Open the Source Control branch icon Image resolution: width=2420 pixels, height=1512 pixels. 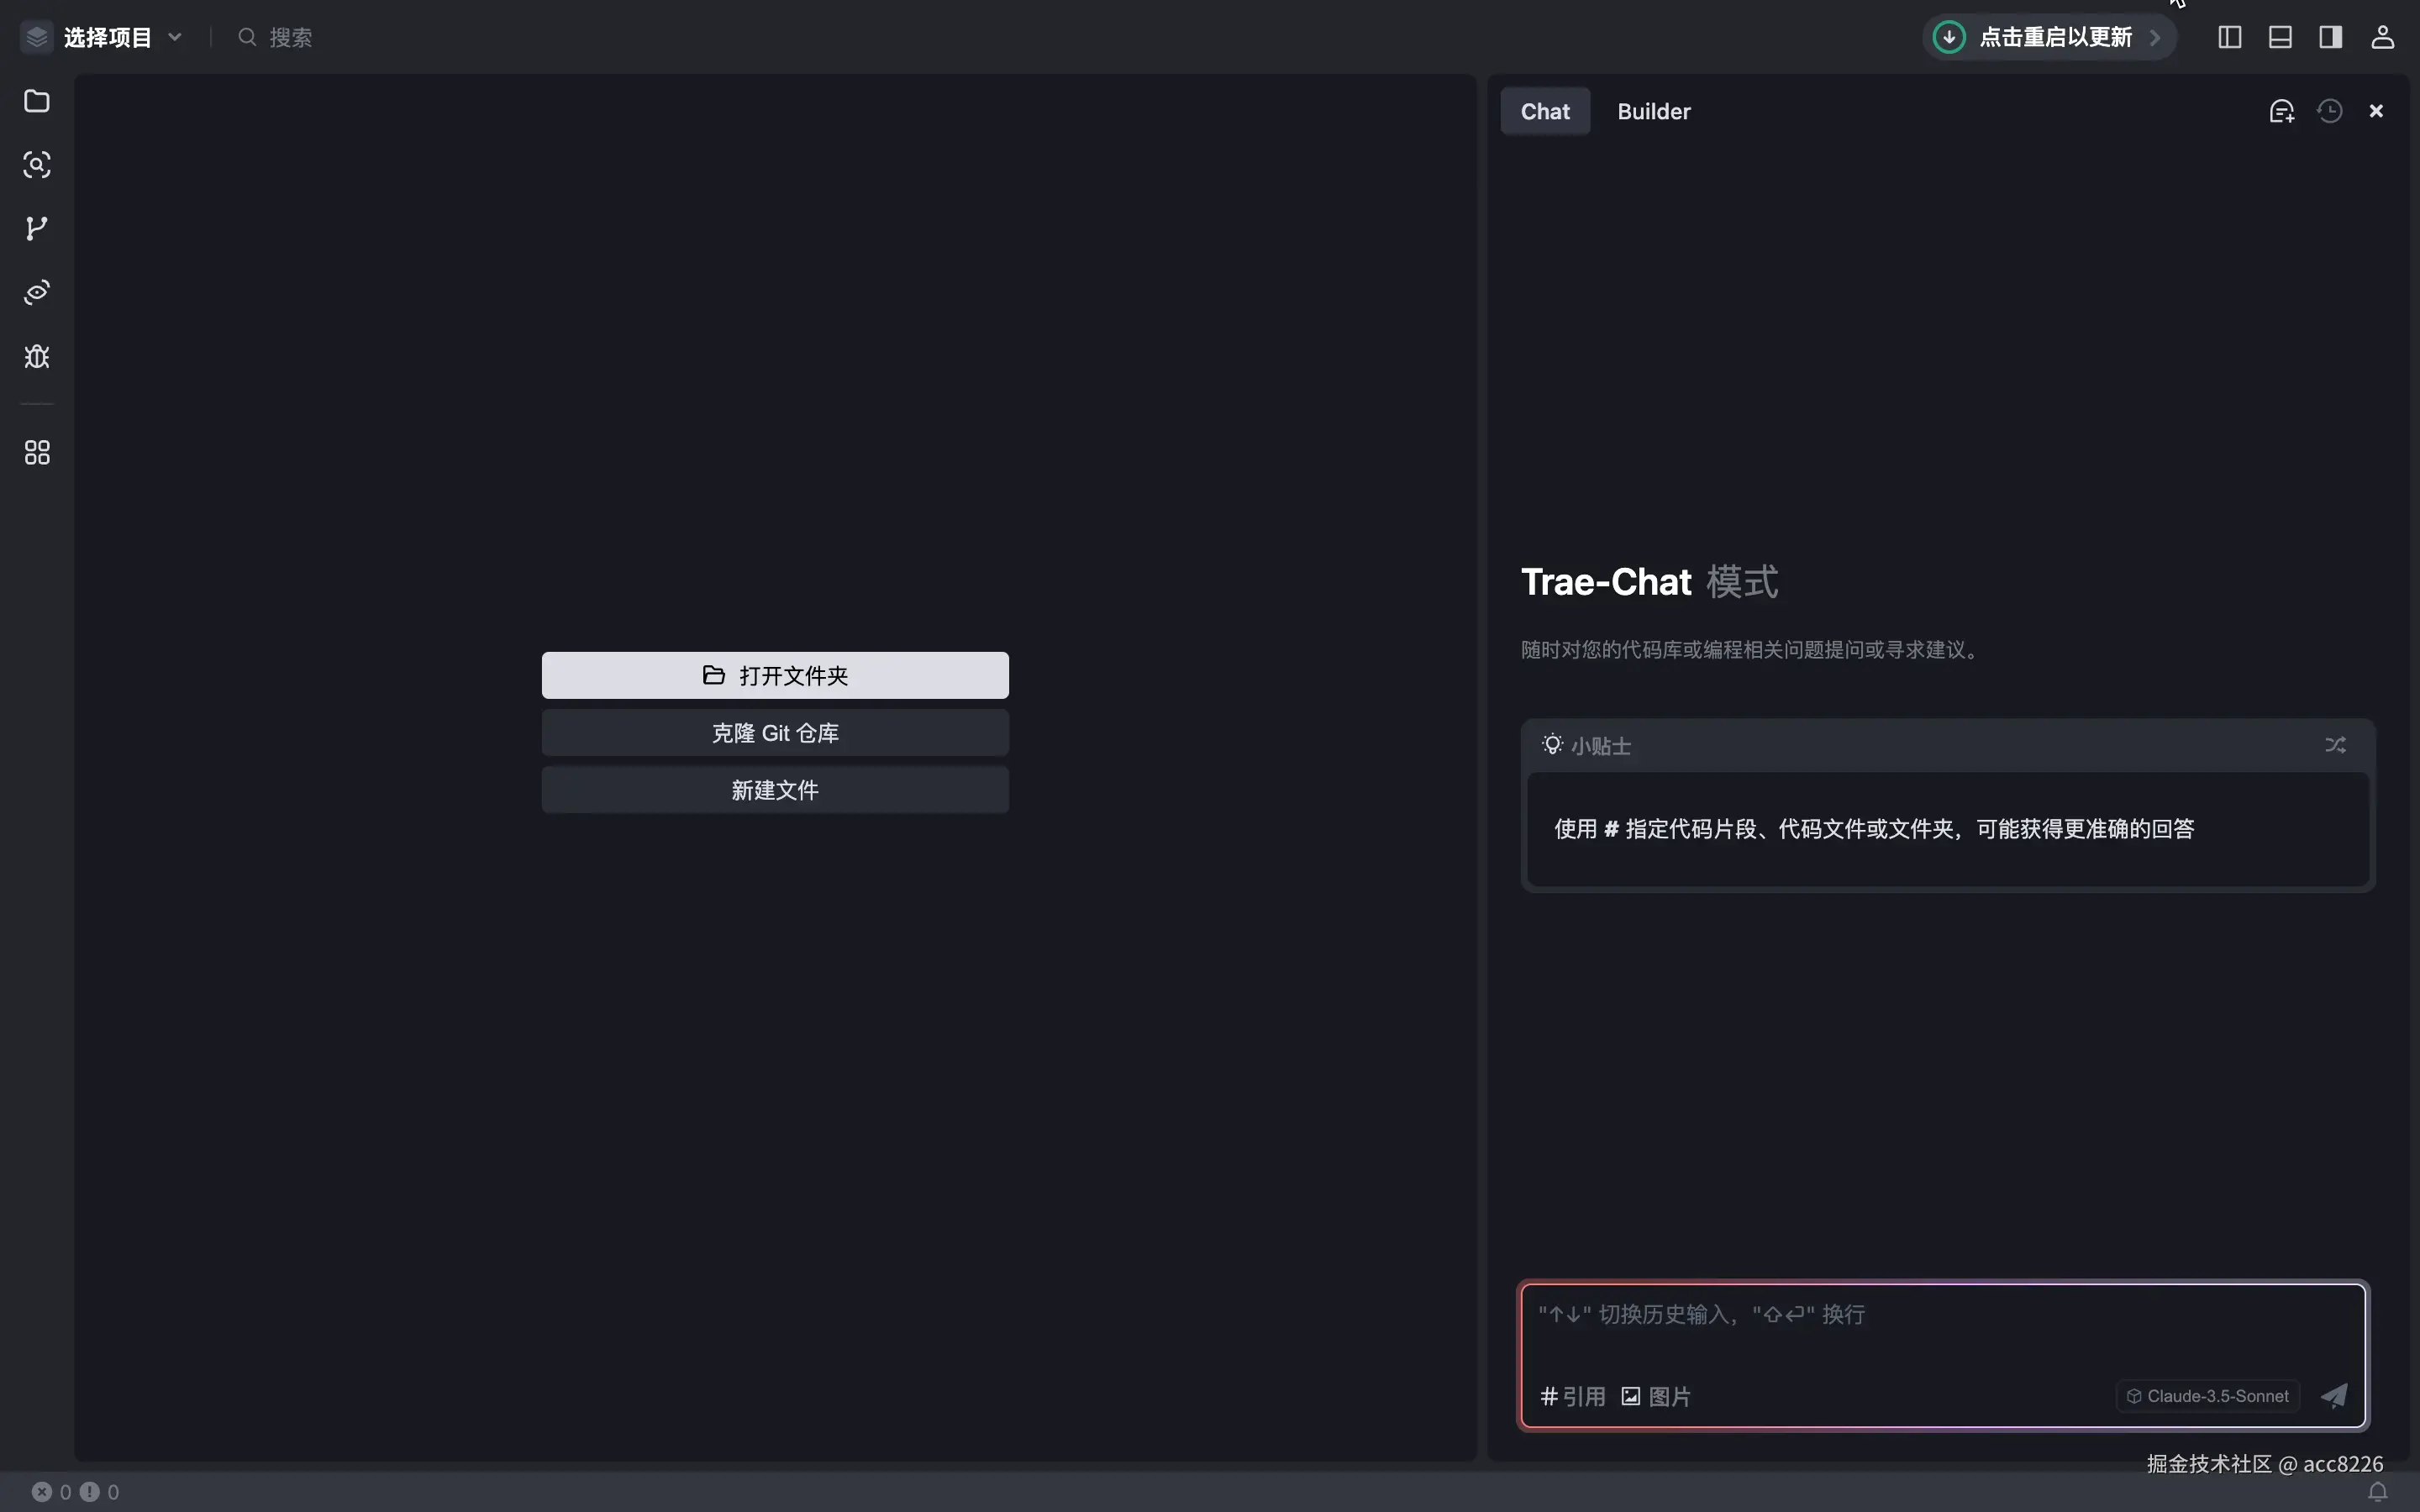(37, 229)
